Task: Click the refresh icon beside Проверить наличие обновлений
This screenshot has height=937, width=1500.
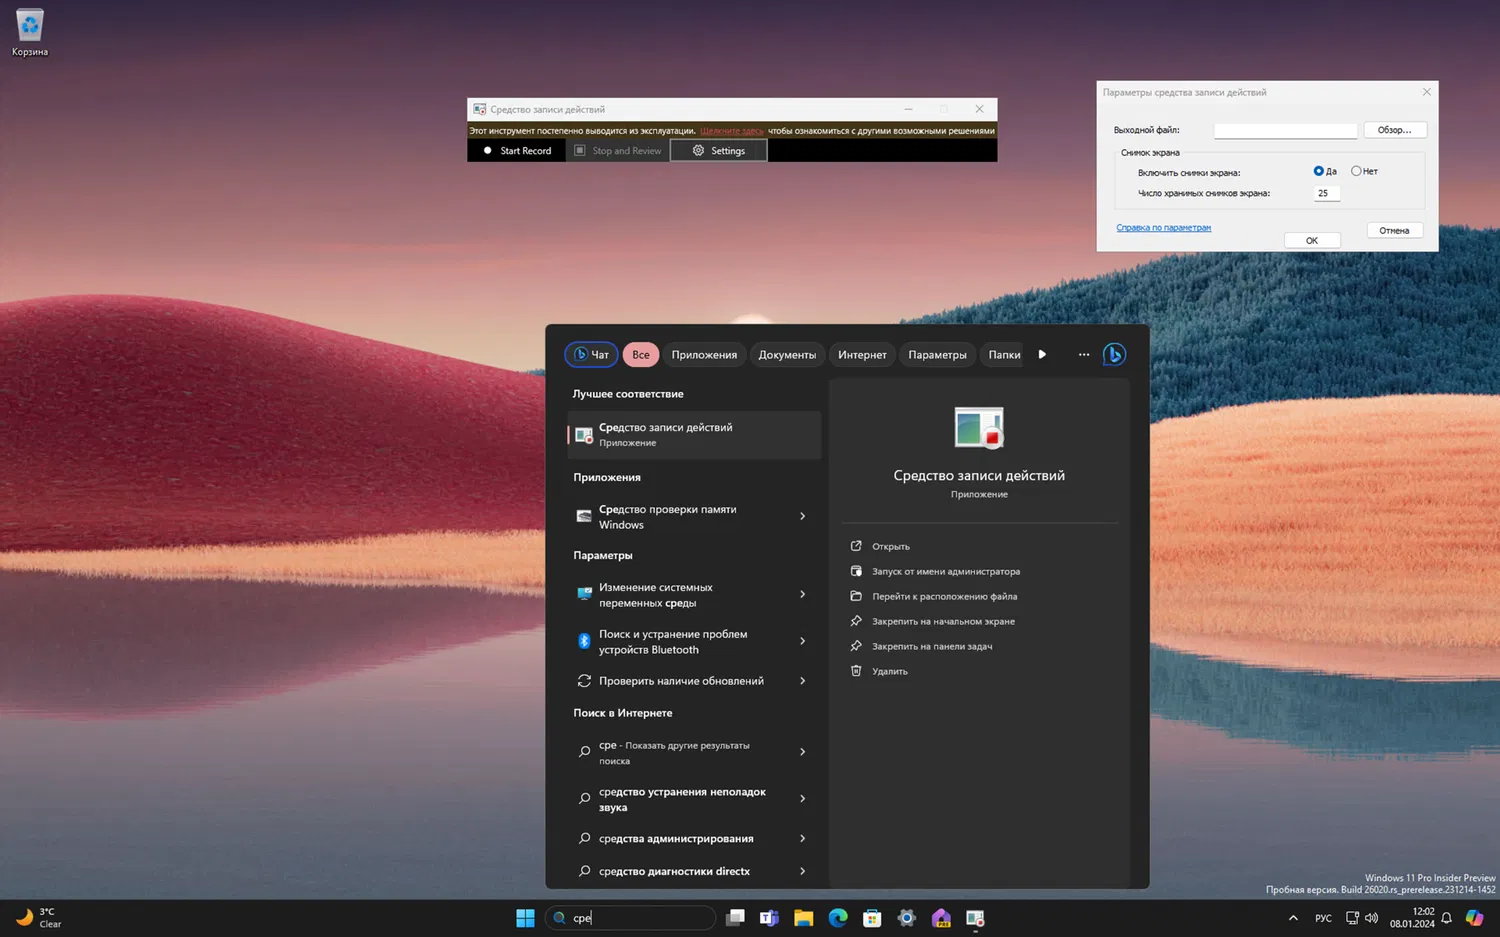Action: [584, 681]
